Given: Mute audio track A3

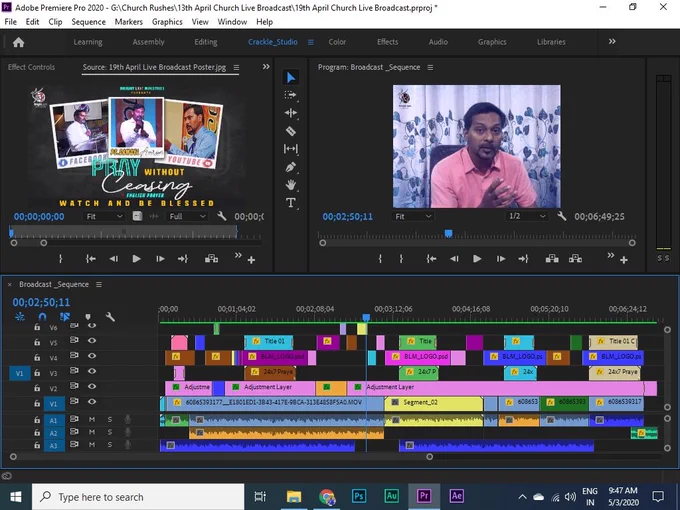Looking at the screenshot, I should coord(92,445).
